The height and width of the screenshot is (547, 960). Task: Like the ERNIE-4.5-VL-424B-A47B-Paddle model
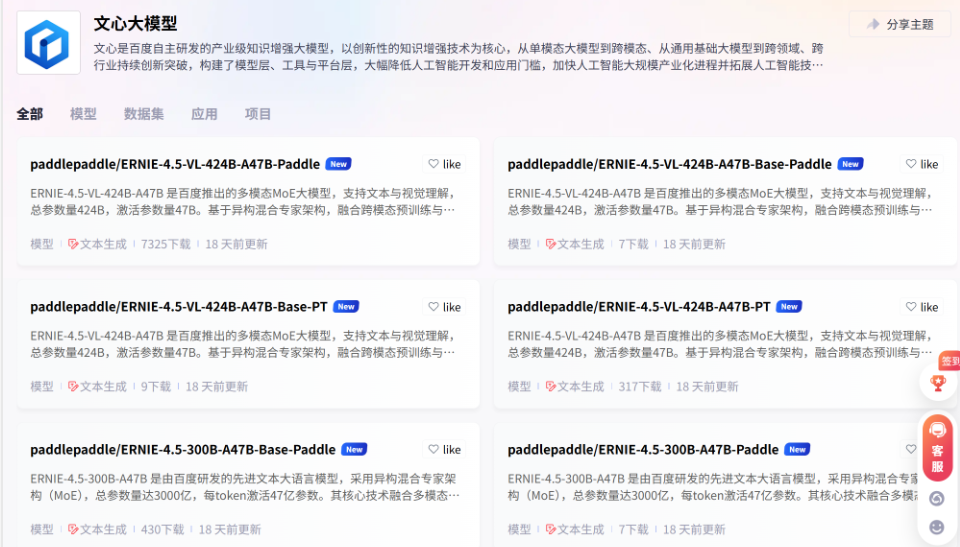coord(444,164)
